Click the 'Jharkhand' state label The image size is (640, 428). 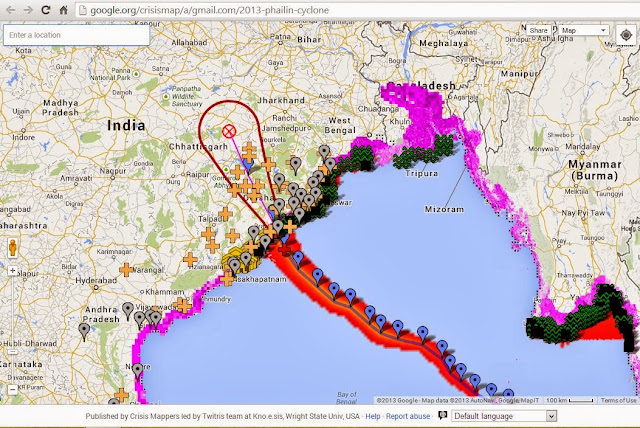pos(281,100)
